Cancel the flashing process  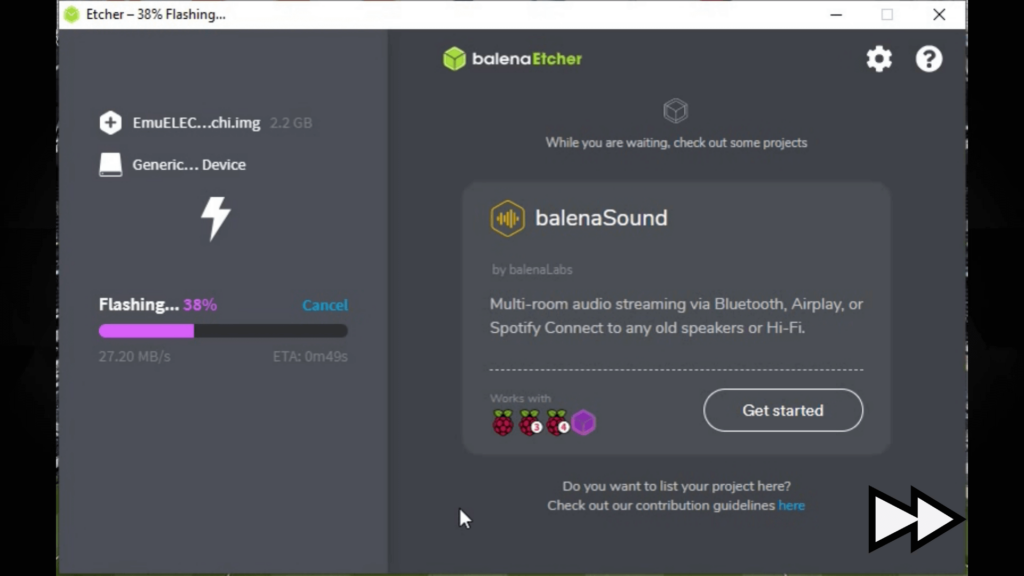click(x=325, y=305)
